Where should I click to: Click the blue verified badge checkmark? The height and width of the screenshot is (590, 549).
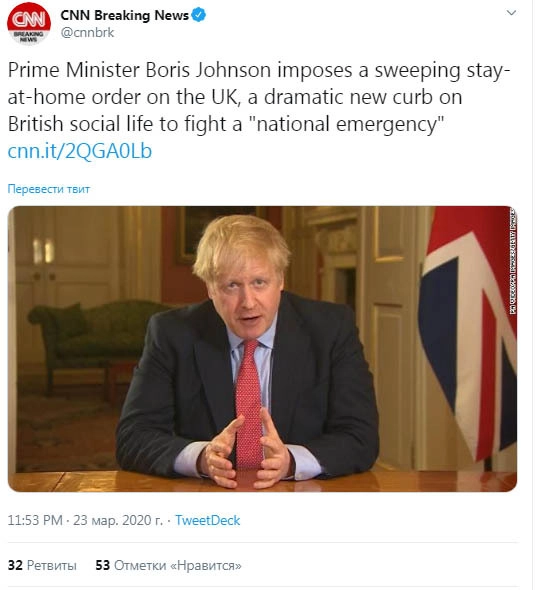pos(198,15)
